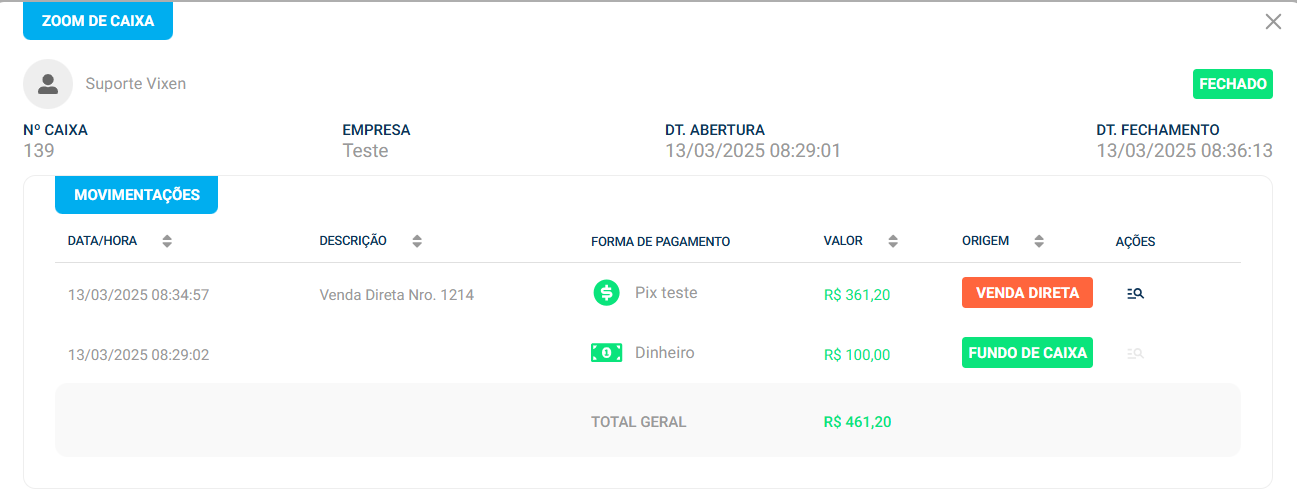This screenshot has width=1297, height=494.
Task: Click the R$ 361,20 value
Action: tap(857, 295)
